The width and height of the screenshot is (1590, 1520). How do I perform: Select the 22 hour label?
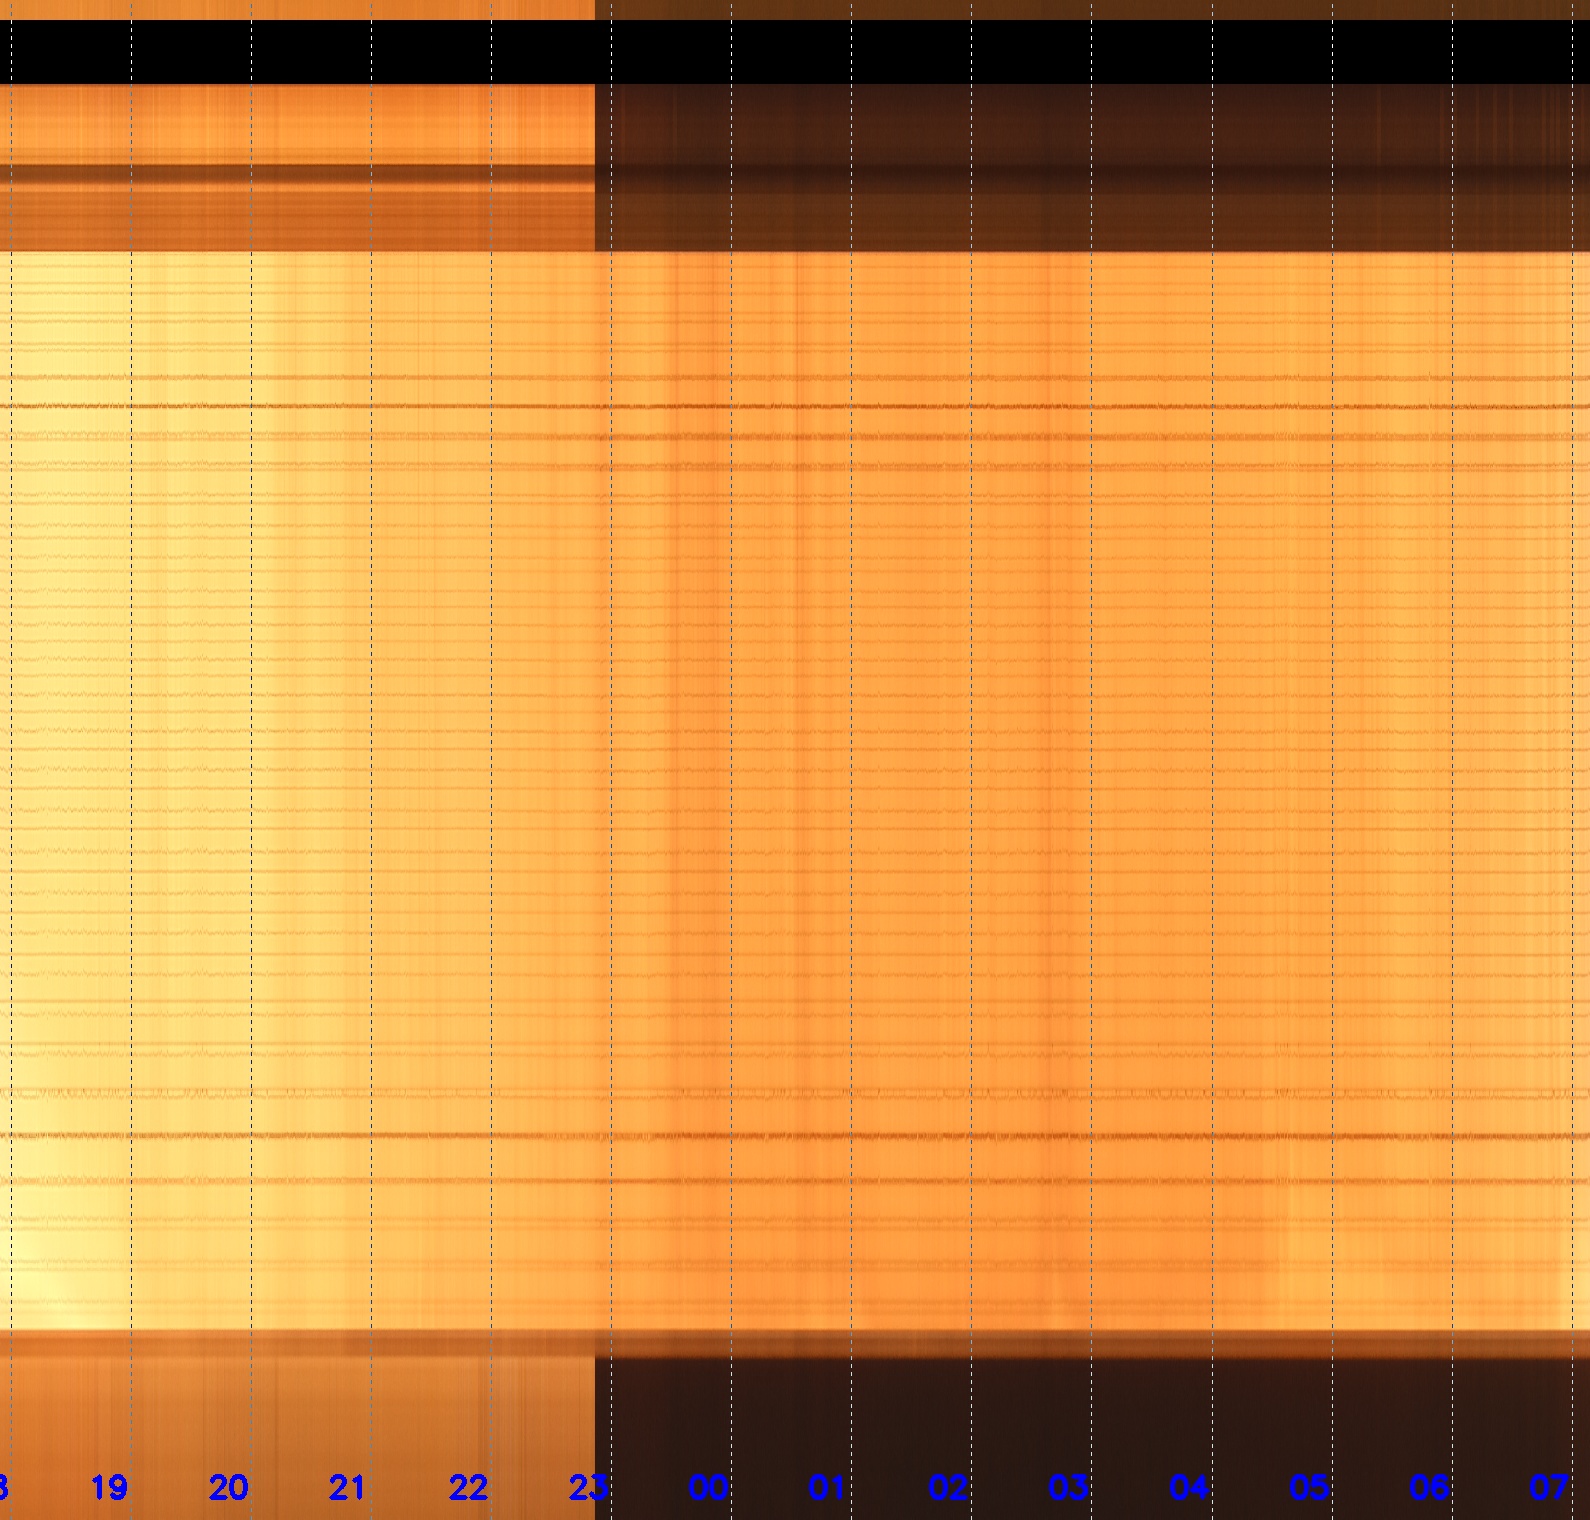[468, 1488]
